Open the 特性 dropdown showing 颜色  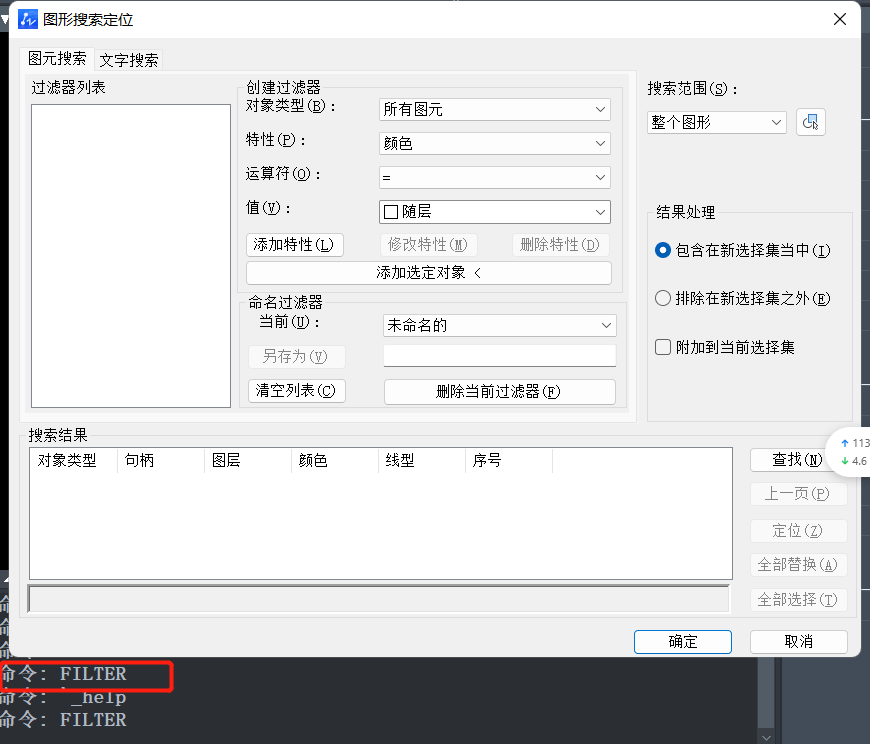pos(494,143)
